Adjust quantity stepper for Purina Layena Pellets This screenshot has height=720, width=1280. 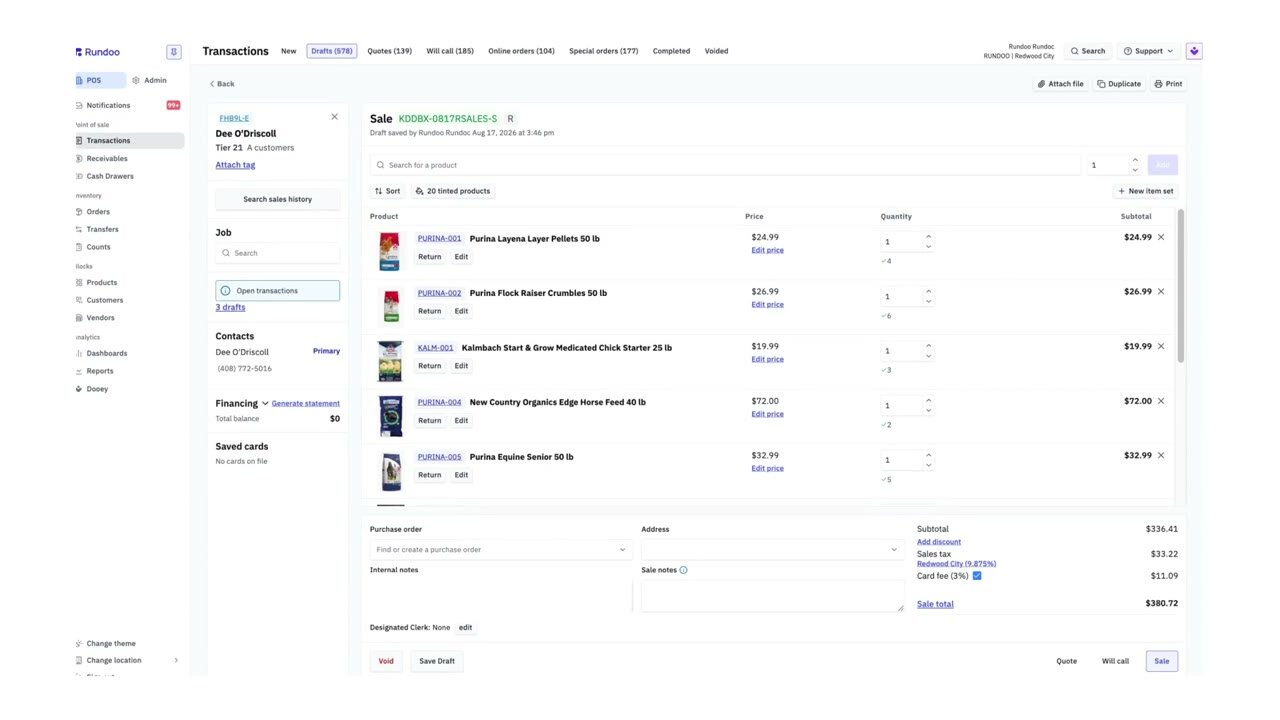pyautogui.click(x=928, y=242)
